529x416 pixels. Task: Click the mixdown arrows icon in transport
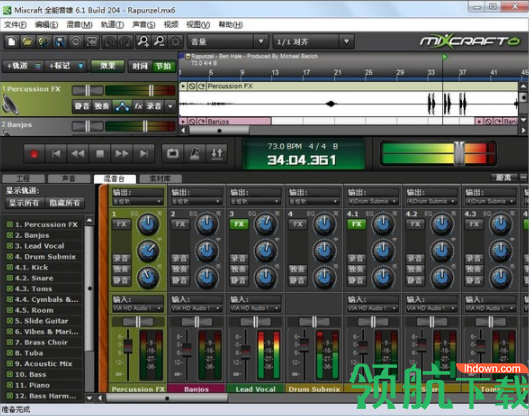[217, 154]
